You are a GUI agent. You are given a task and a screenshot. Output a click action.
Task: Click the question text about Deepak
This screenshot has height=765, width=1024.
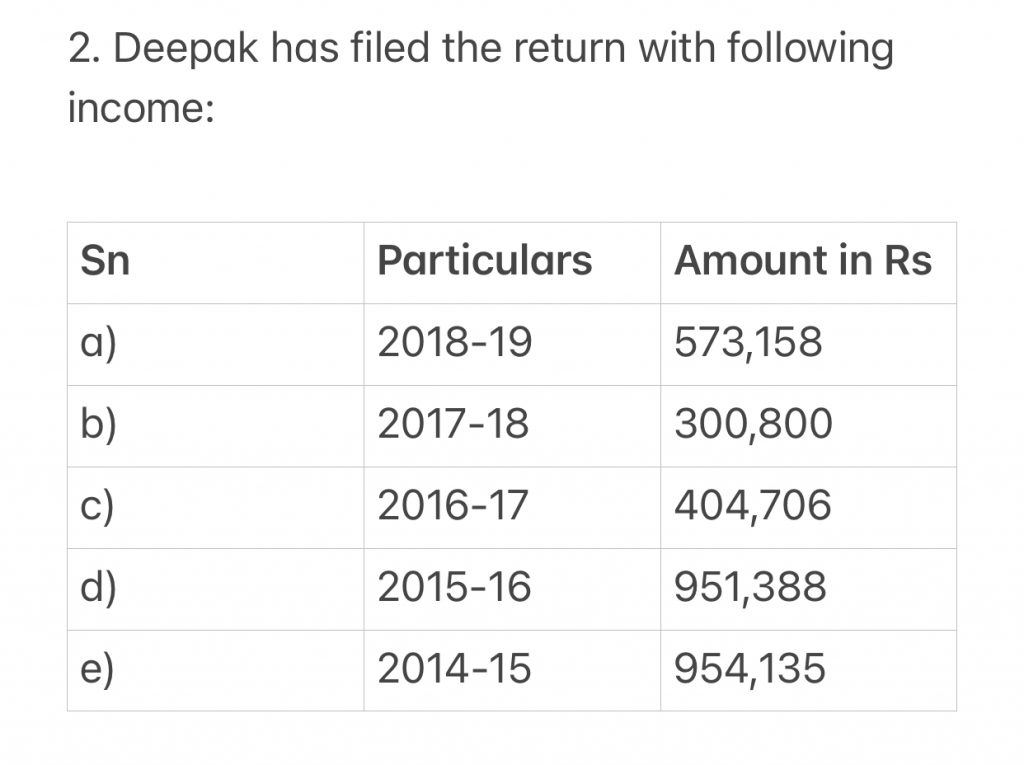coord(481,77)
